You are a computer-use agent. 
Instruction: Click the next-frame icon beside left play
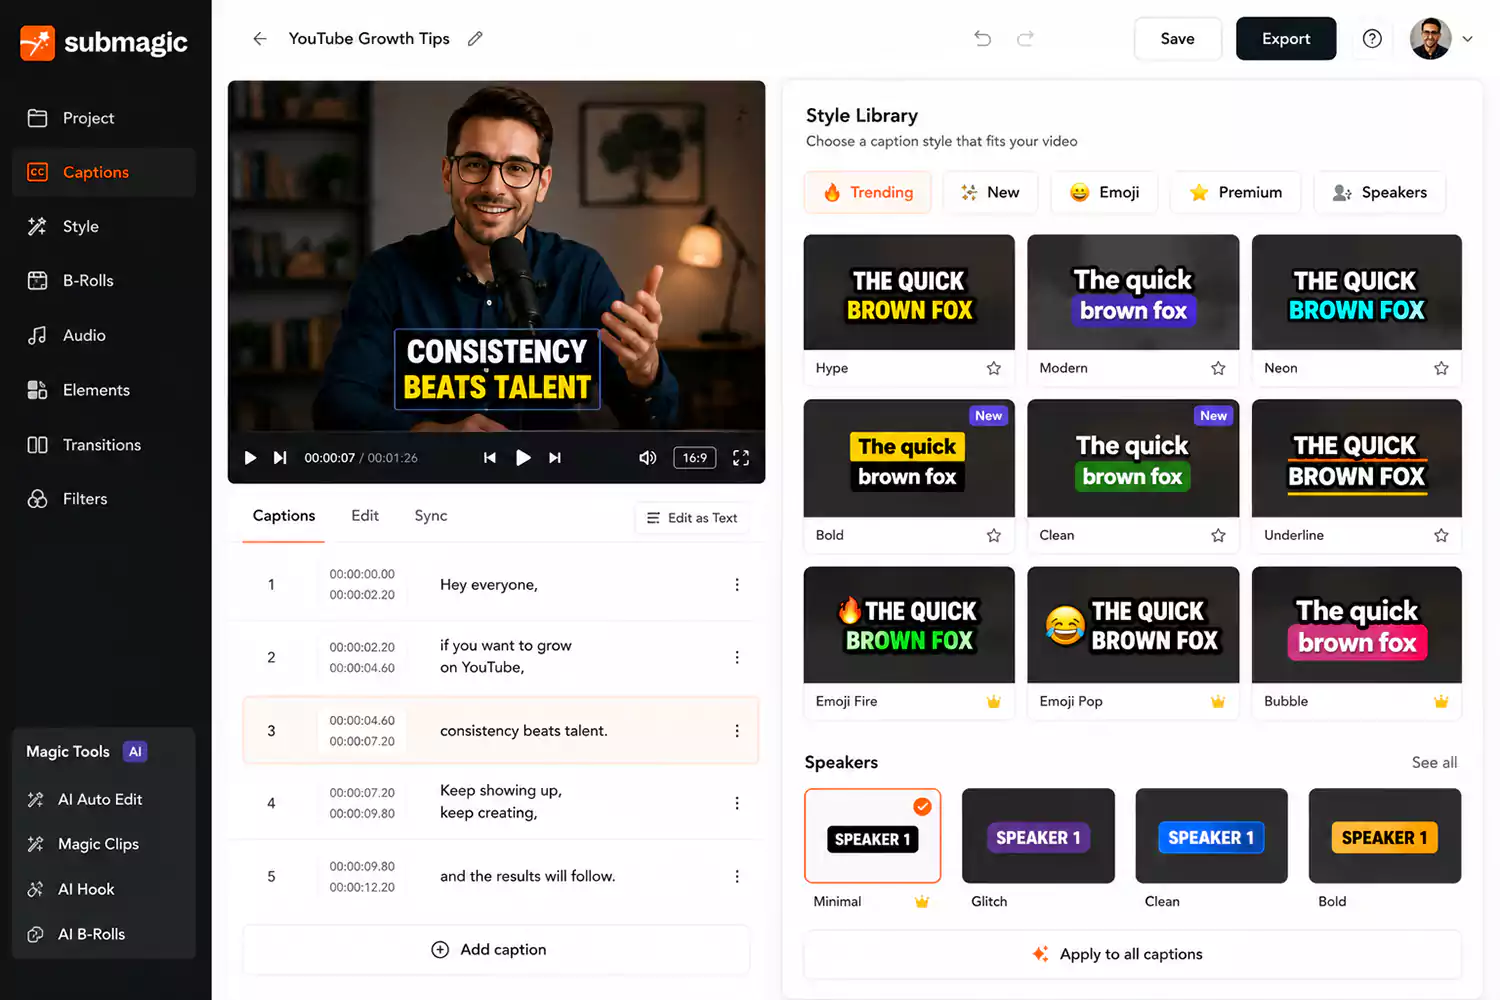pyautogui.click(x=280, y=458)
